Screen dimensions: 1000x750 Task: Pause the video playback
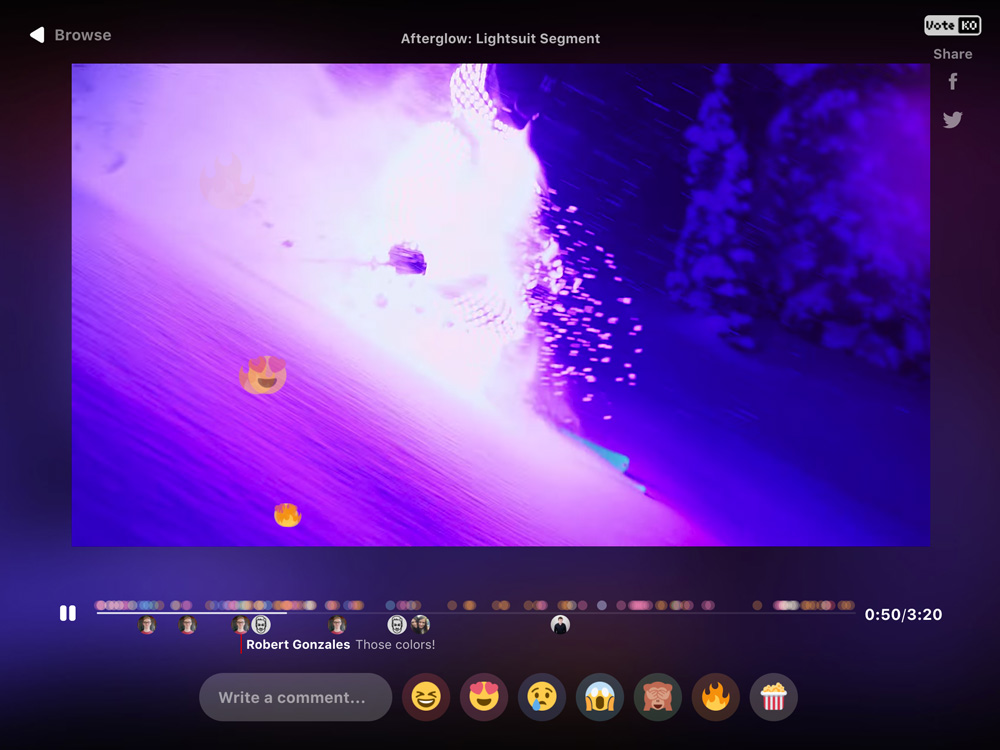point(68,613)
